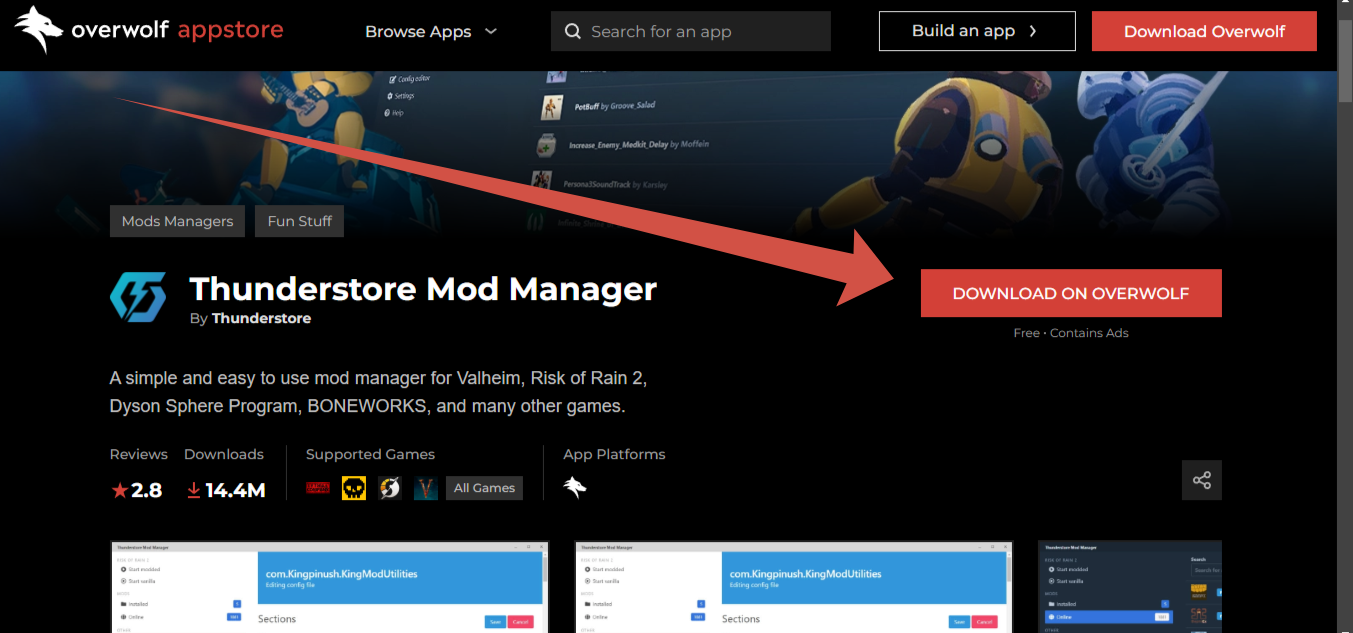Click the Download Overwolf button
The image size is (1353, 633).
pos(1204,31)
